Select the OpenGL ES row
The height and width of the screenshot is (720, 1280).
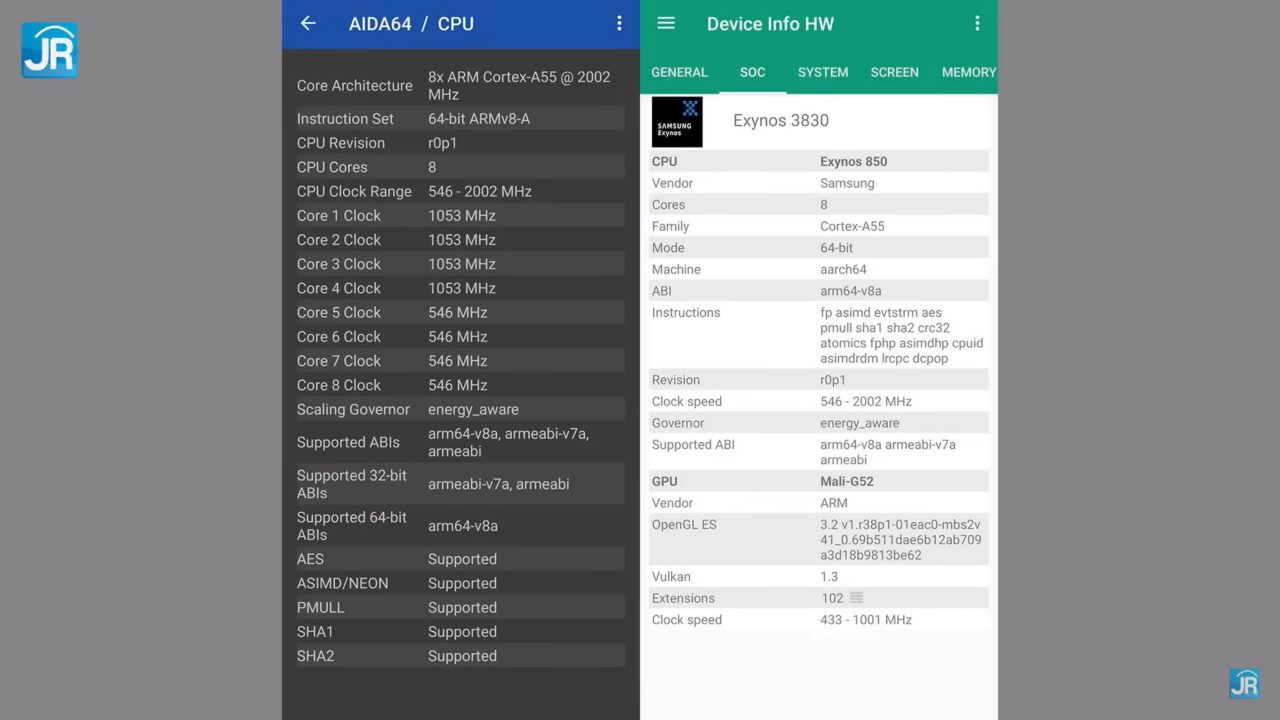pyautogui.click(x=819, y=540)
